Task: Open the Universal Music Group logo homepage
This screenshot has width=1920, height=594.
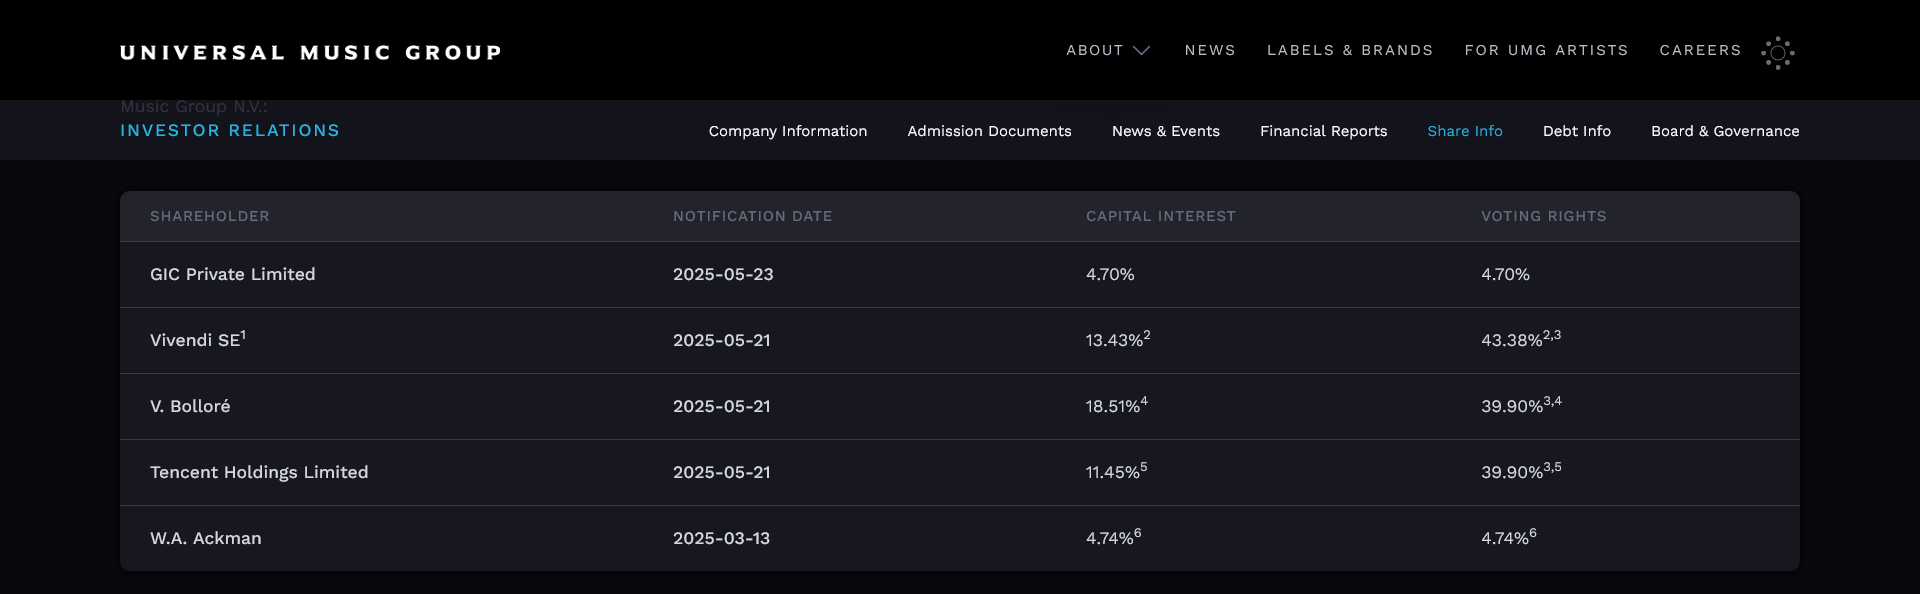Action: 311,52
